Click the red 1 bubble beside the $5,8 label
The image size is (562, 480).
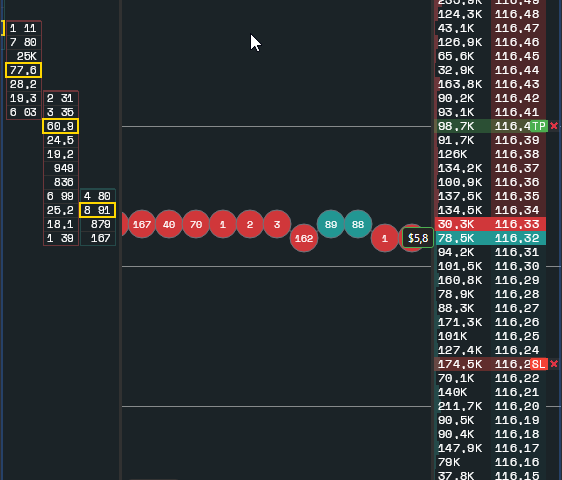pos(385,238)
